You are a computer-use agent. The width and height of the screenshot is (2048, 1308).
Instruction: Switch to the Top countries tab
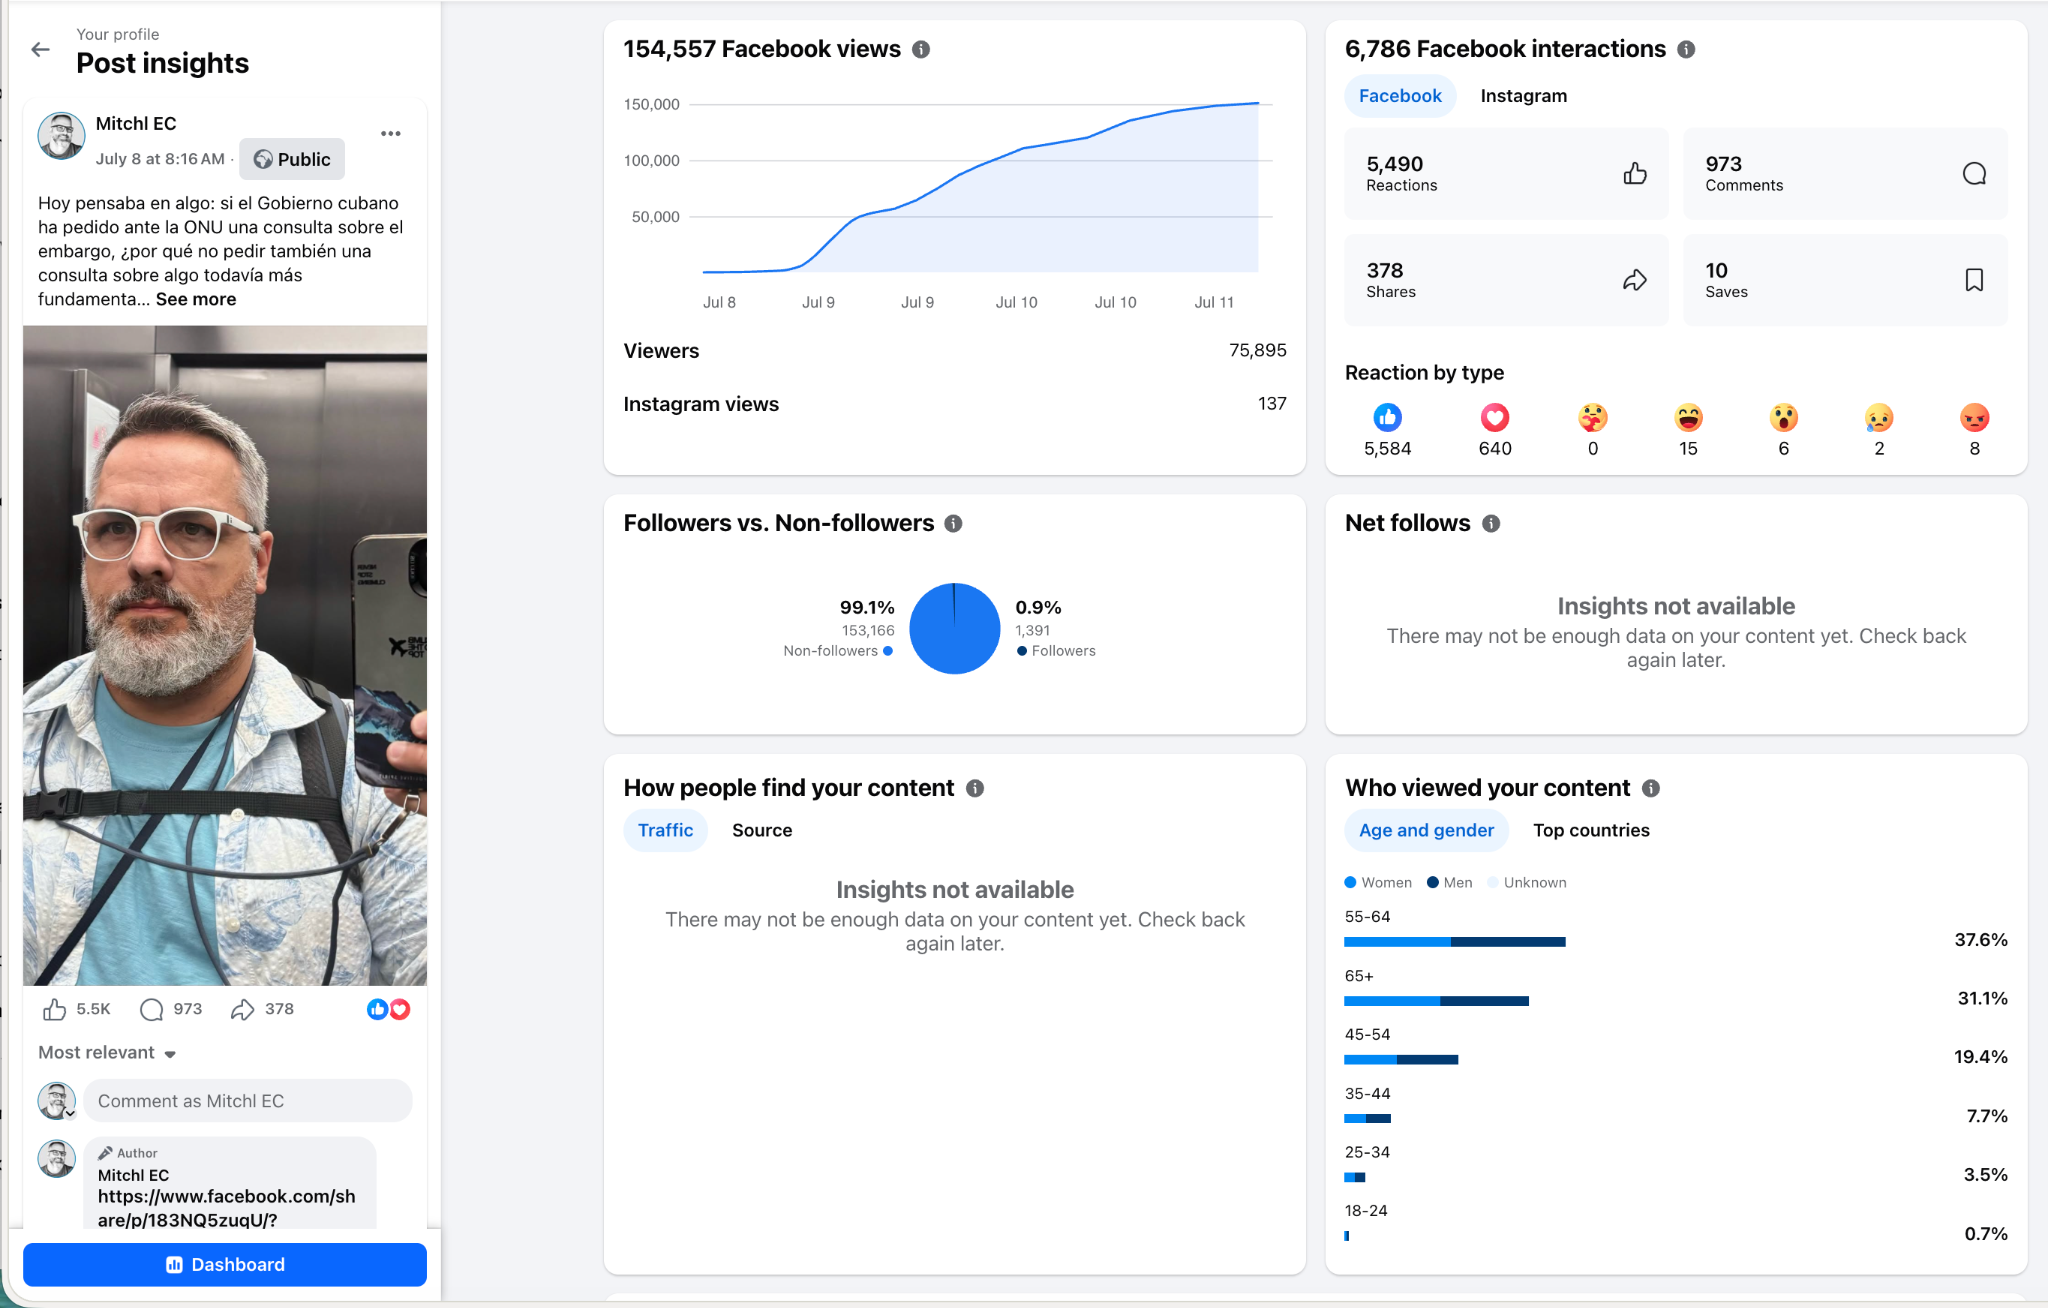coord(1591,830)
